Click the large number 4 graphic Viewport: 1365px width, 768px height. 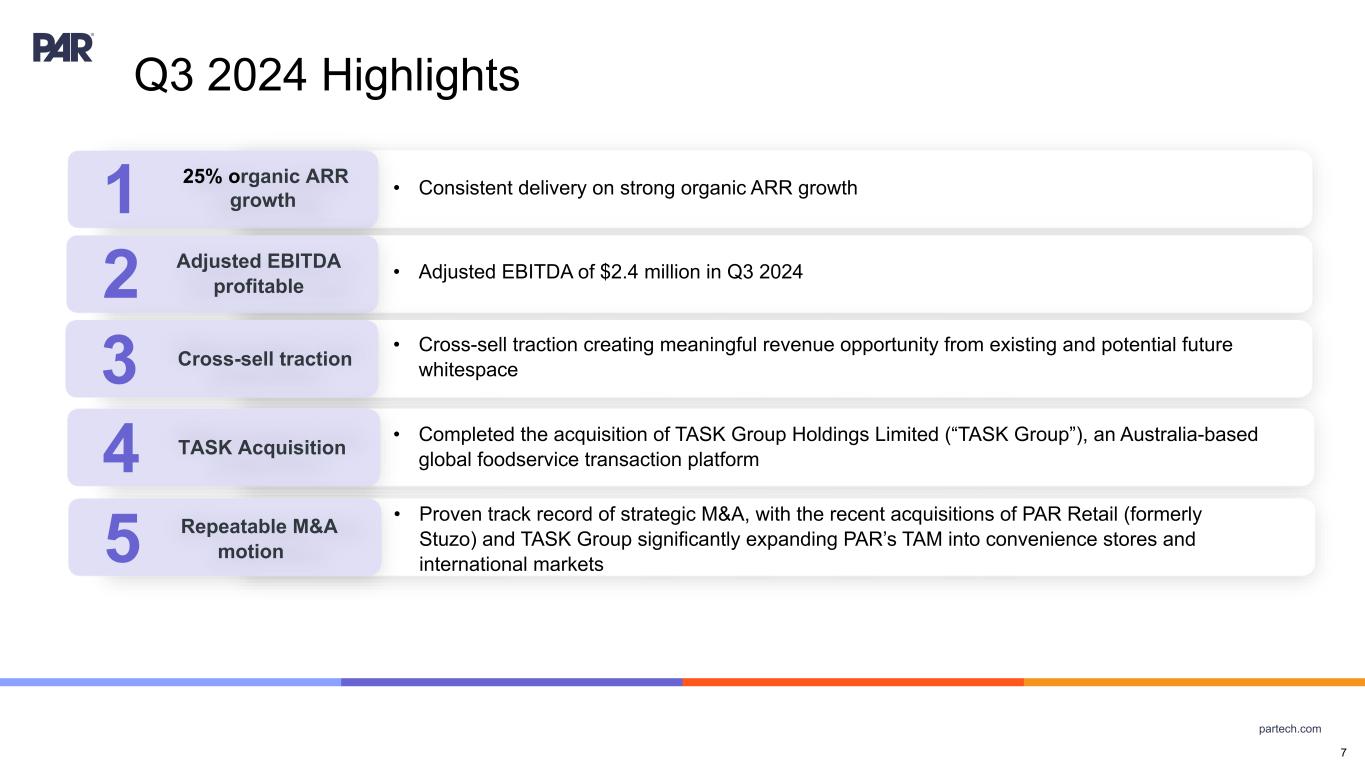click(x=120, y=450)
